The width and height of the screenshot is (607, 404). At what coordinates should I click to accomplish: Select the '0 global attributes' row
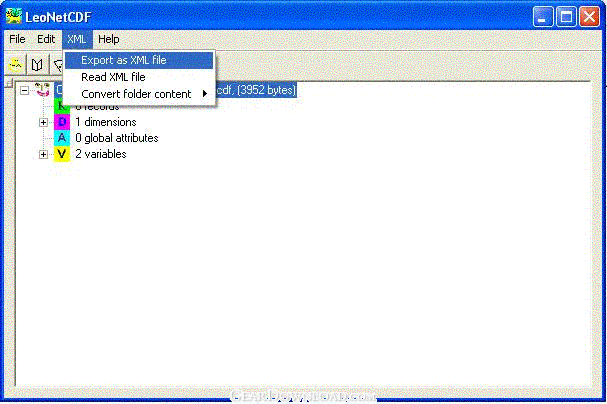117,138
